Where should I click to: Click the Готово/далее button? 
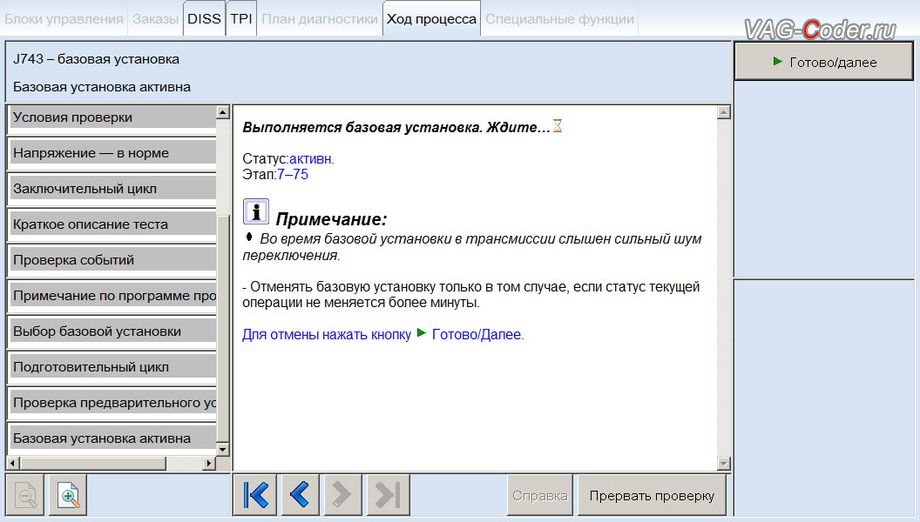click(824, 62)
